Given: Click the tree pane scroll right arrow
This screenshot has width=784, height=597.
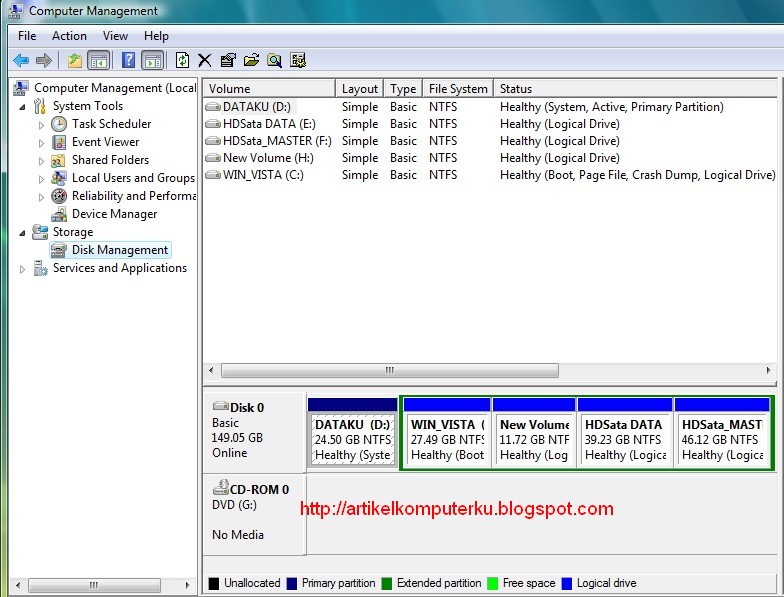Looking at the screenshot, I should coord(187,584).
